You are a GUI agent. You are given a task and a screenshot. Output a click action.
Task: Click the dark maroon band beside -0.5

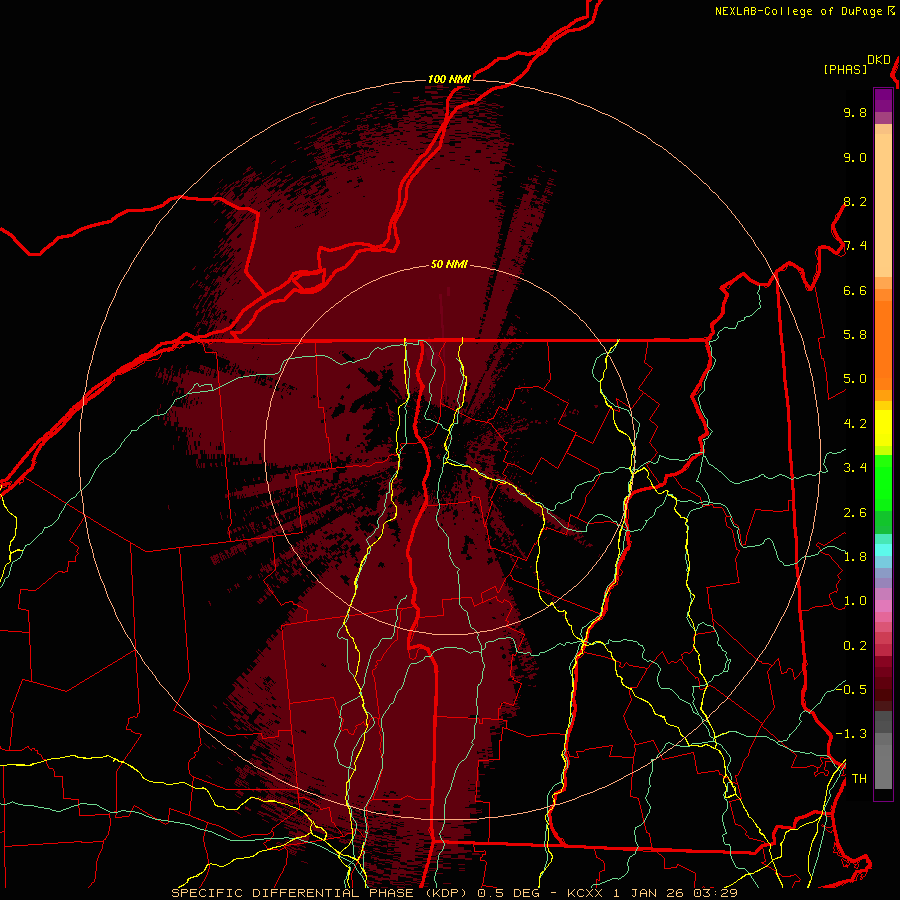click(883, 689)
